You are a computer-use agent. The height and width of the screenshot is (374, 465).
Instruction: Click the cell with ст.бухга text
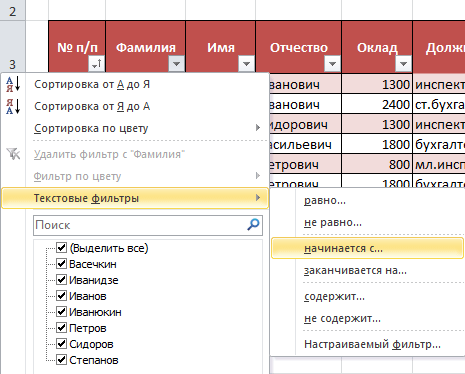(439, 104)
